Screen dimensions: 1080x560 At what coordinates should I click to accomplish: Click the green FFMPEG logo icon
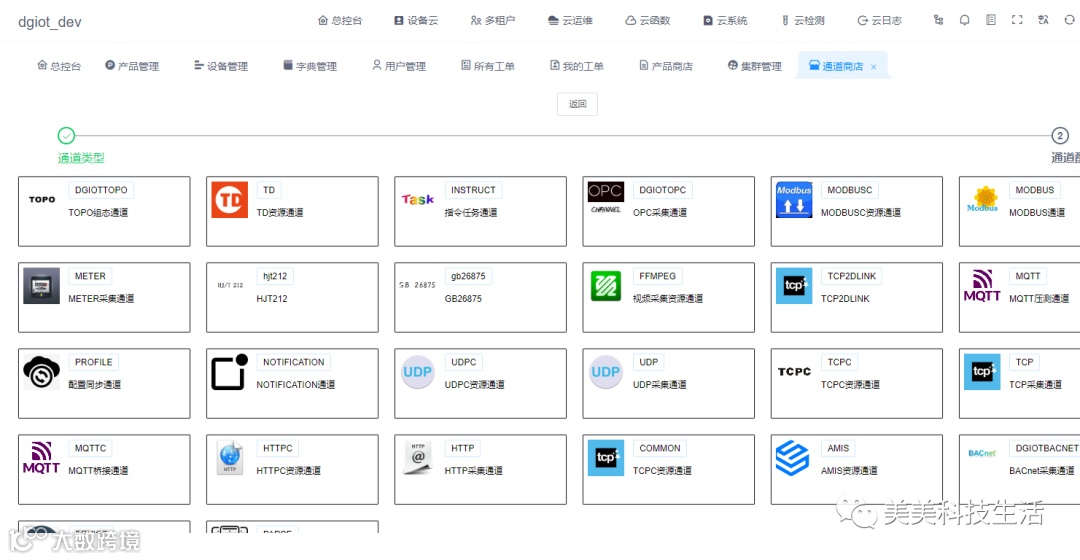point(605,286)
